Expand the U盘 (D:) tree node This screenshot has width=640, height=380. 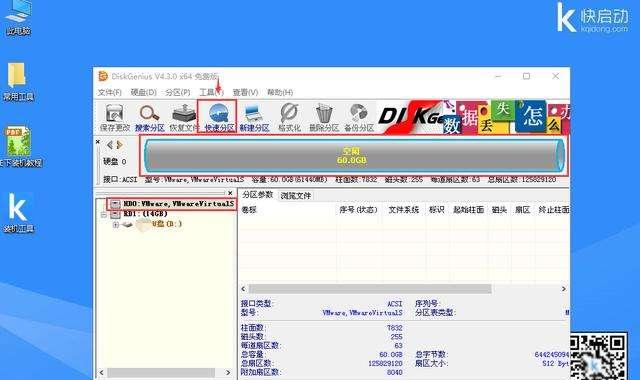(x=116, y=224)
